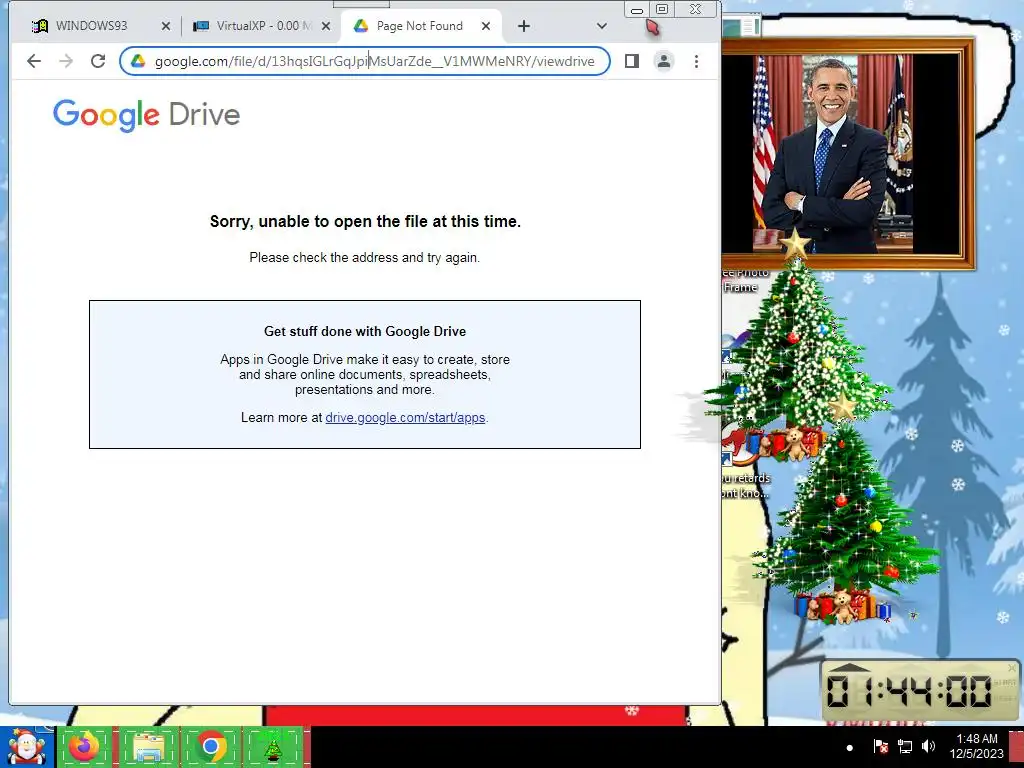Click the network icon in system tray

pos(904,746)
